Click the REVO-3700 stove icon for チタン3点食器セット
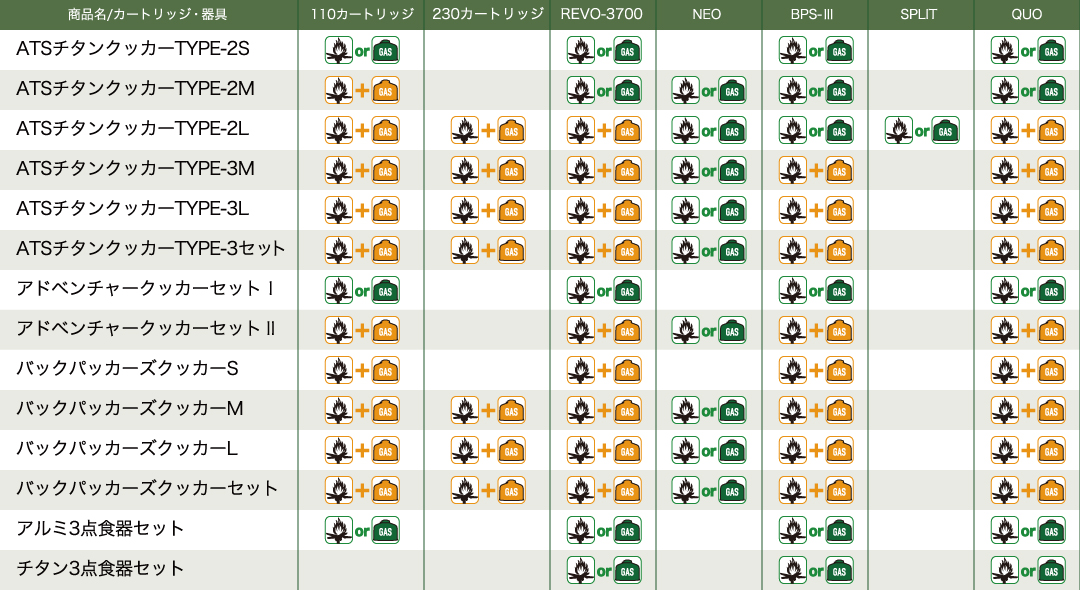Image resolution: width=1080 pixels, height=590 pixels. [581, 570]
